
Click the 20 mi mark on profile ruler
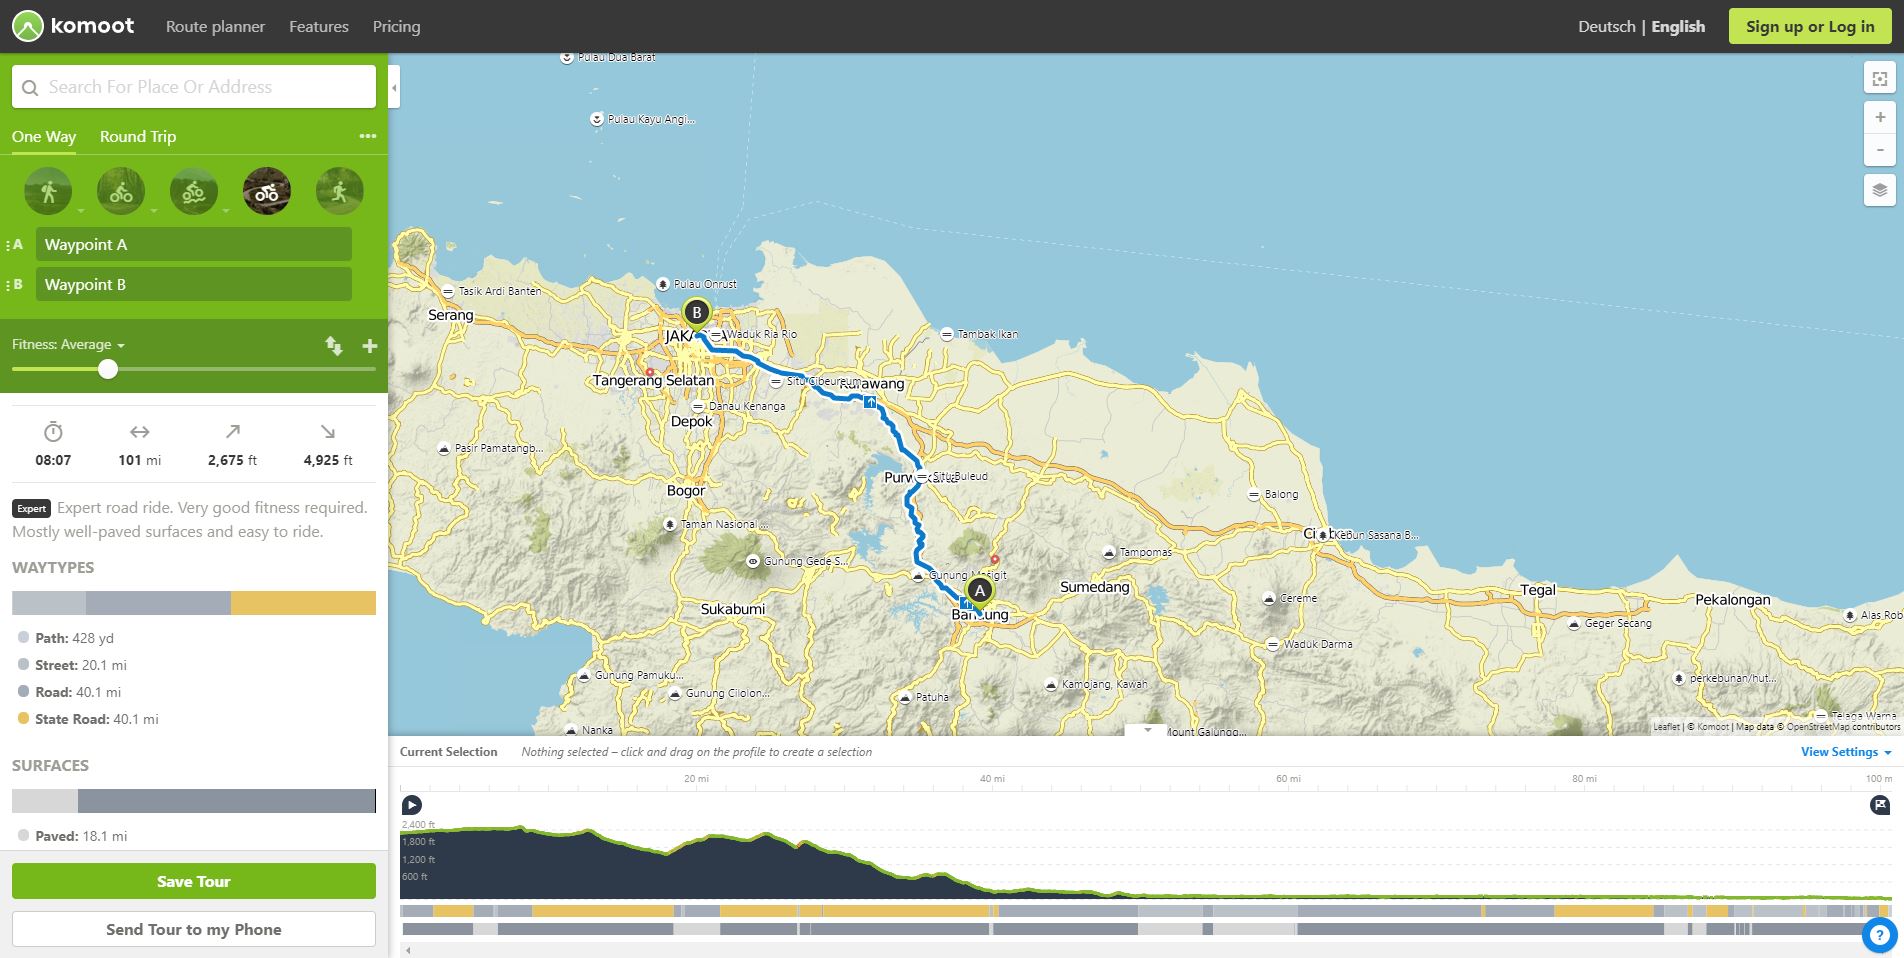pyautogui.click(x=697, y=779)
